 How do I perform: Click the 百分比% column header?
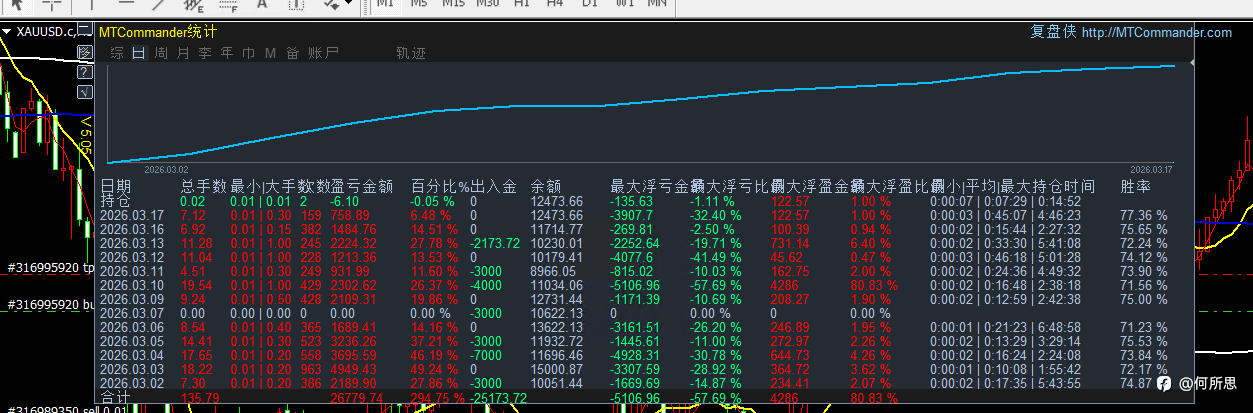point(440,186)
